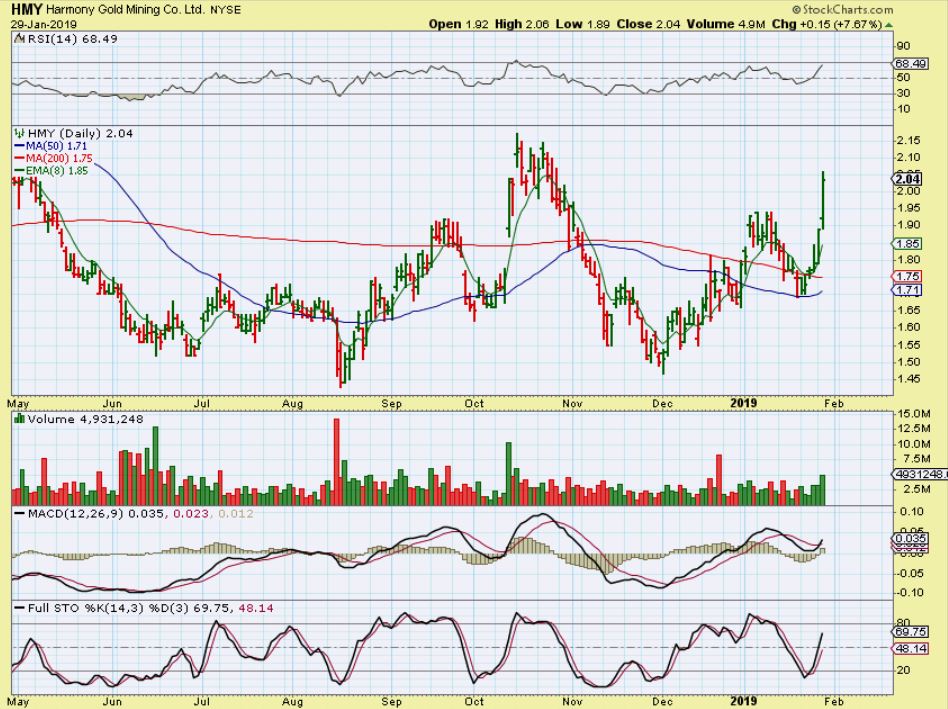Click the line icon beside the Full STO label
The height and width of the screenshot is (709, 948).
coord(19,608)
